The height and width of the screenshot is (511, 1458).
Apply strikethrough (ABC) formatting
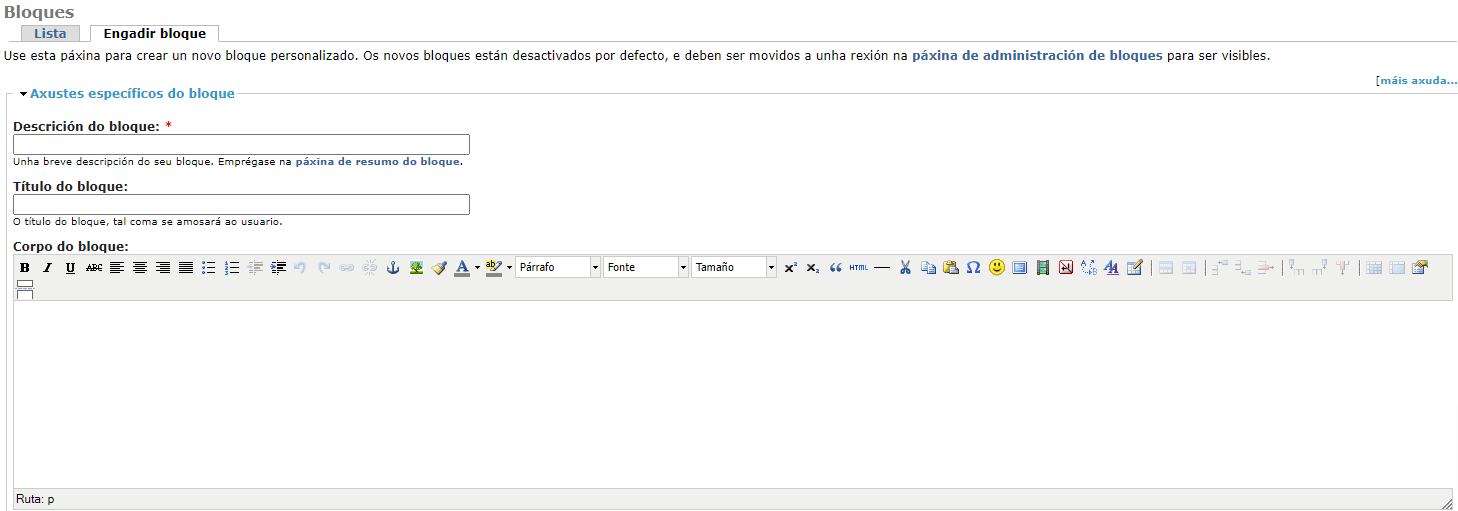94,267
